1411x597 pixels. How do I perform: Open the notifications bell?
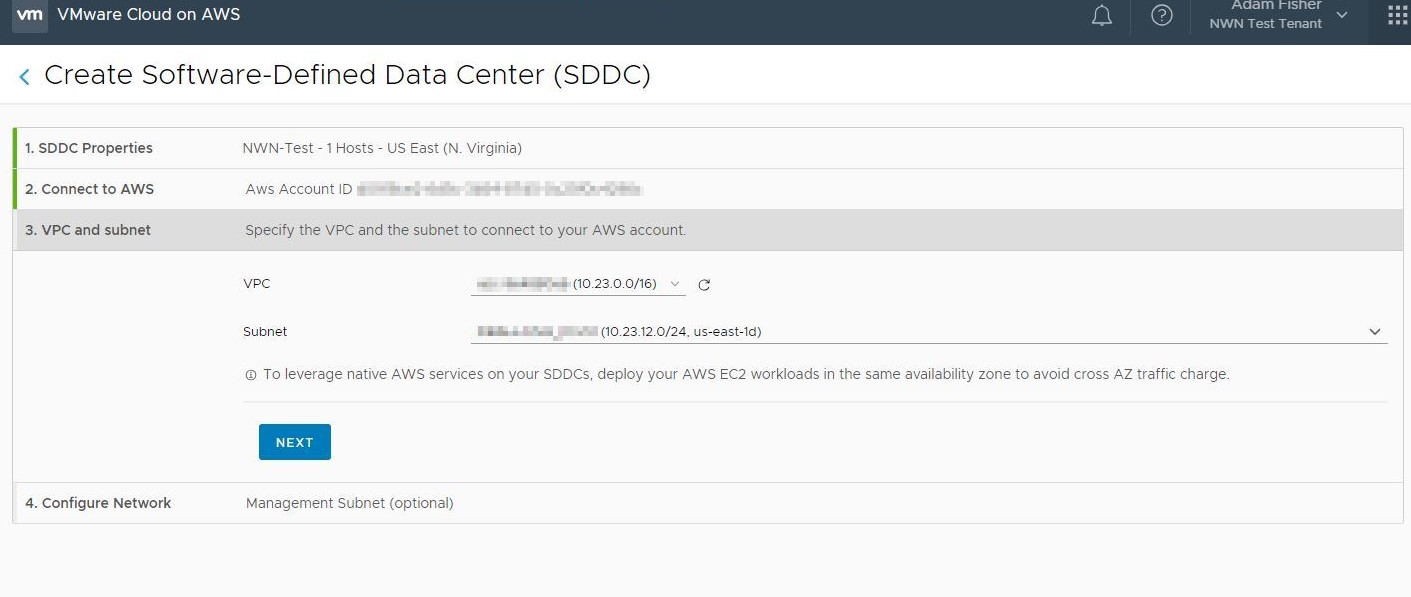(x=1102, y=16)
